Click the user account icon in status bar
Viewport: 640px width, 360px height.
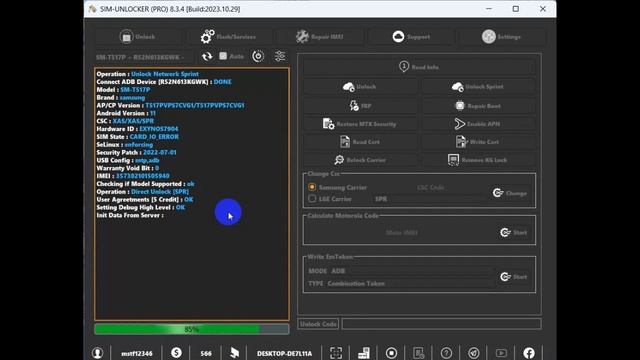[98, 353]
